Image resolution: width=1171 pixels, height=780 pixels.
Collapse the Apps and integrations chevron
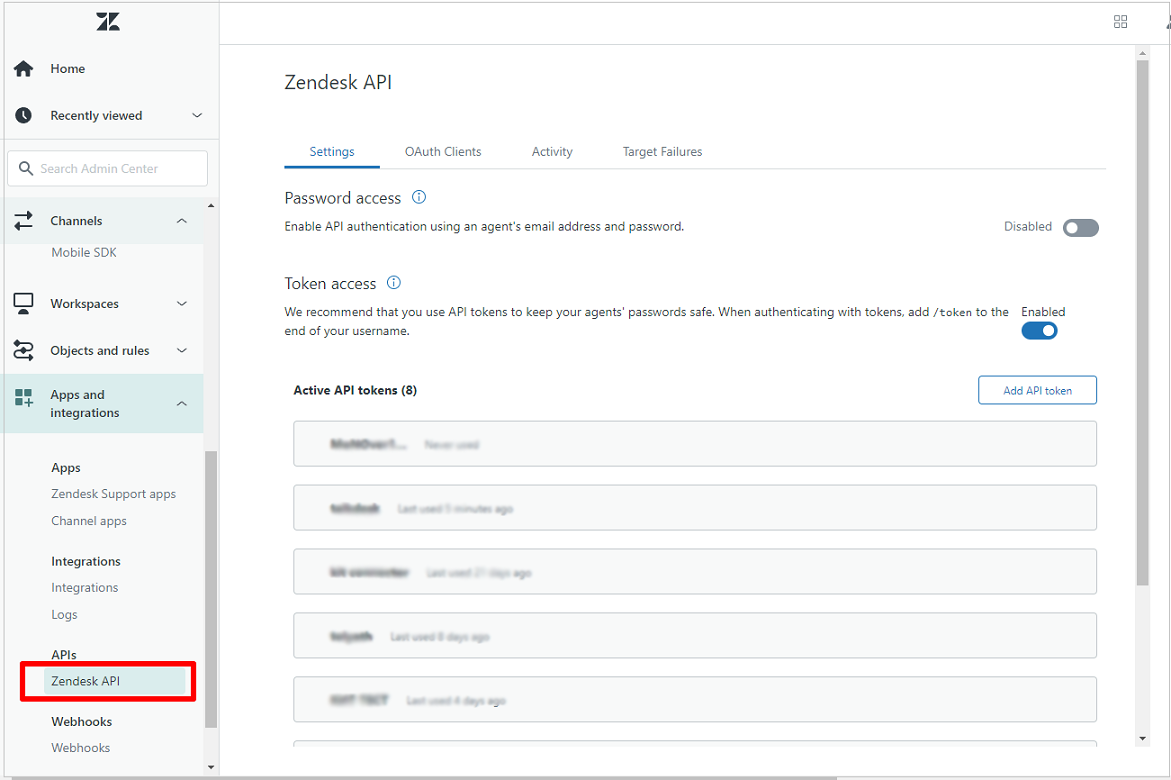click(x=181, y=403)
